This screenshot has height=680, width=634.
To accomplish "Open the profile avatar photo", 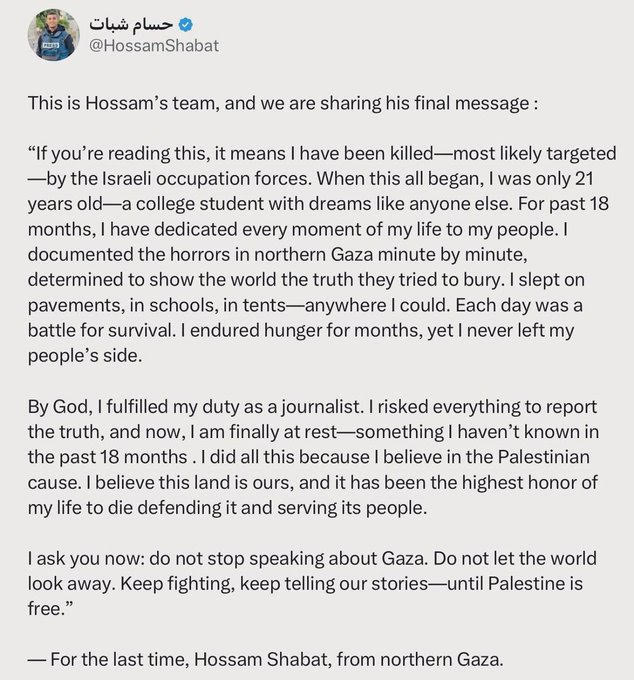I will [x=53, y=35].
